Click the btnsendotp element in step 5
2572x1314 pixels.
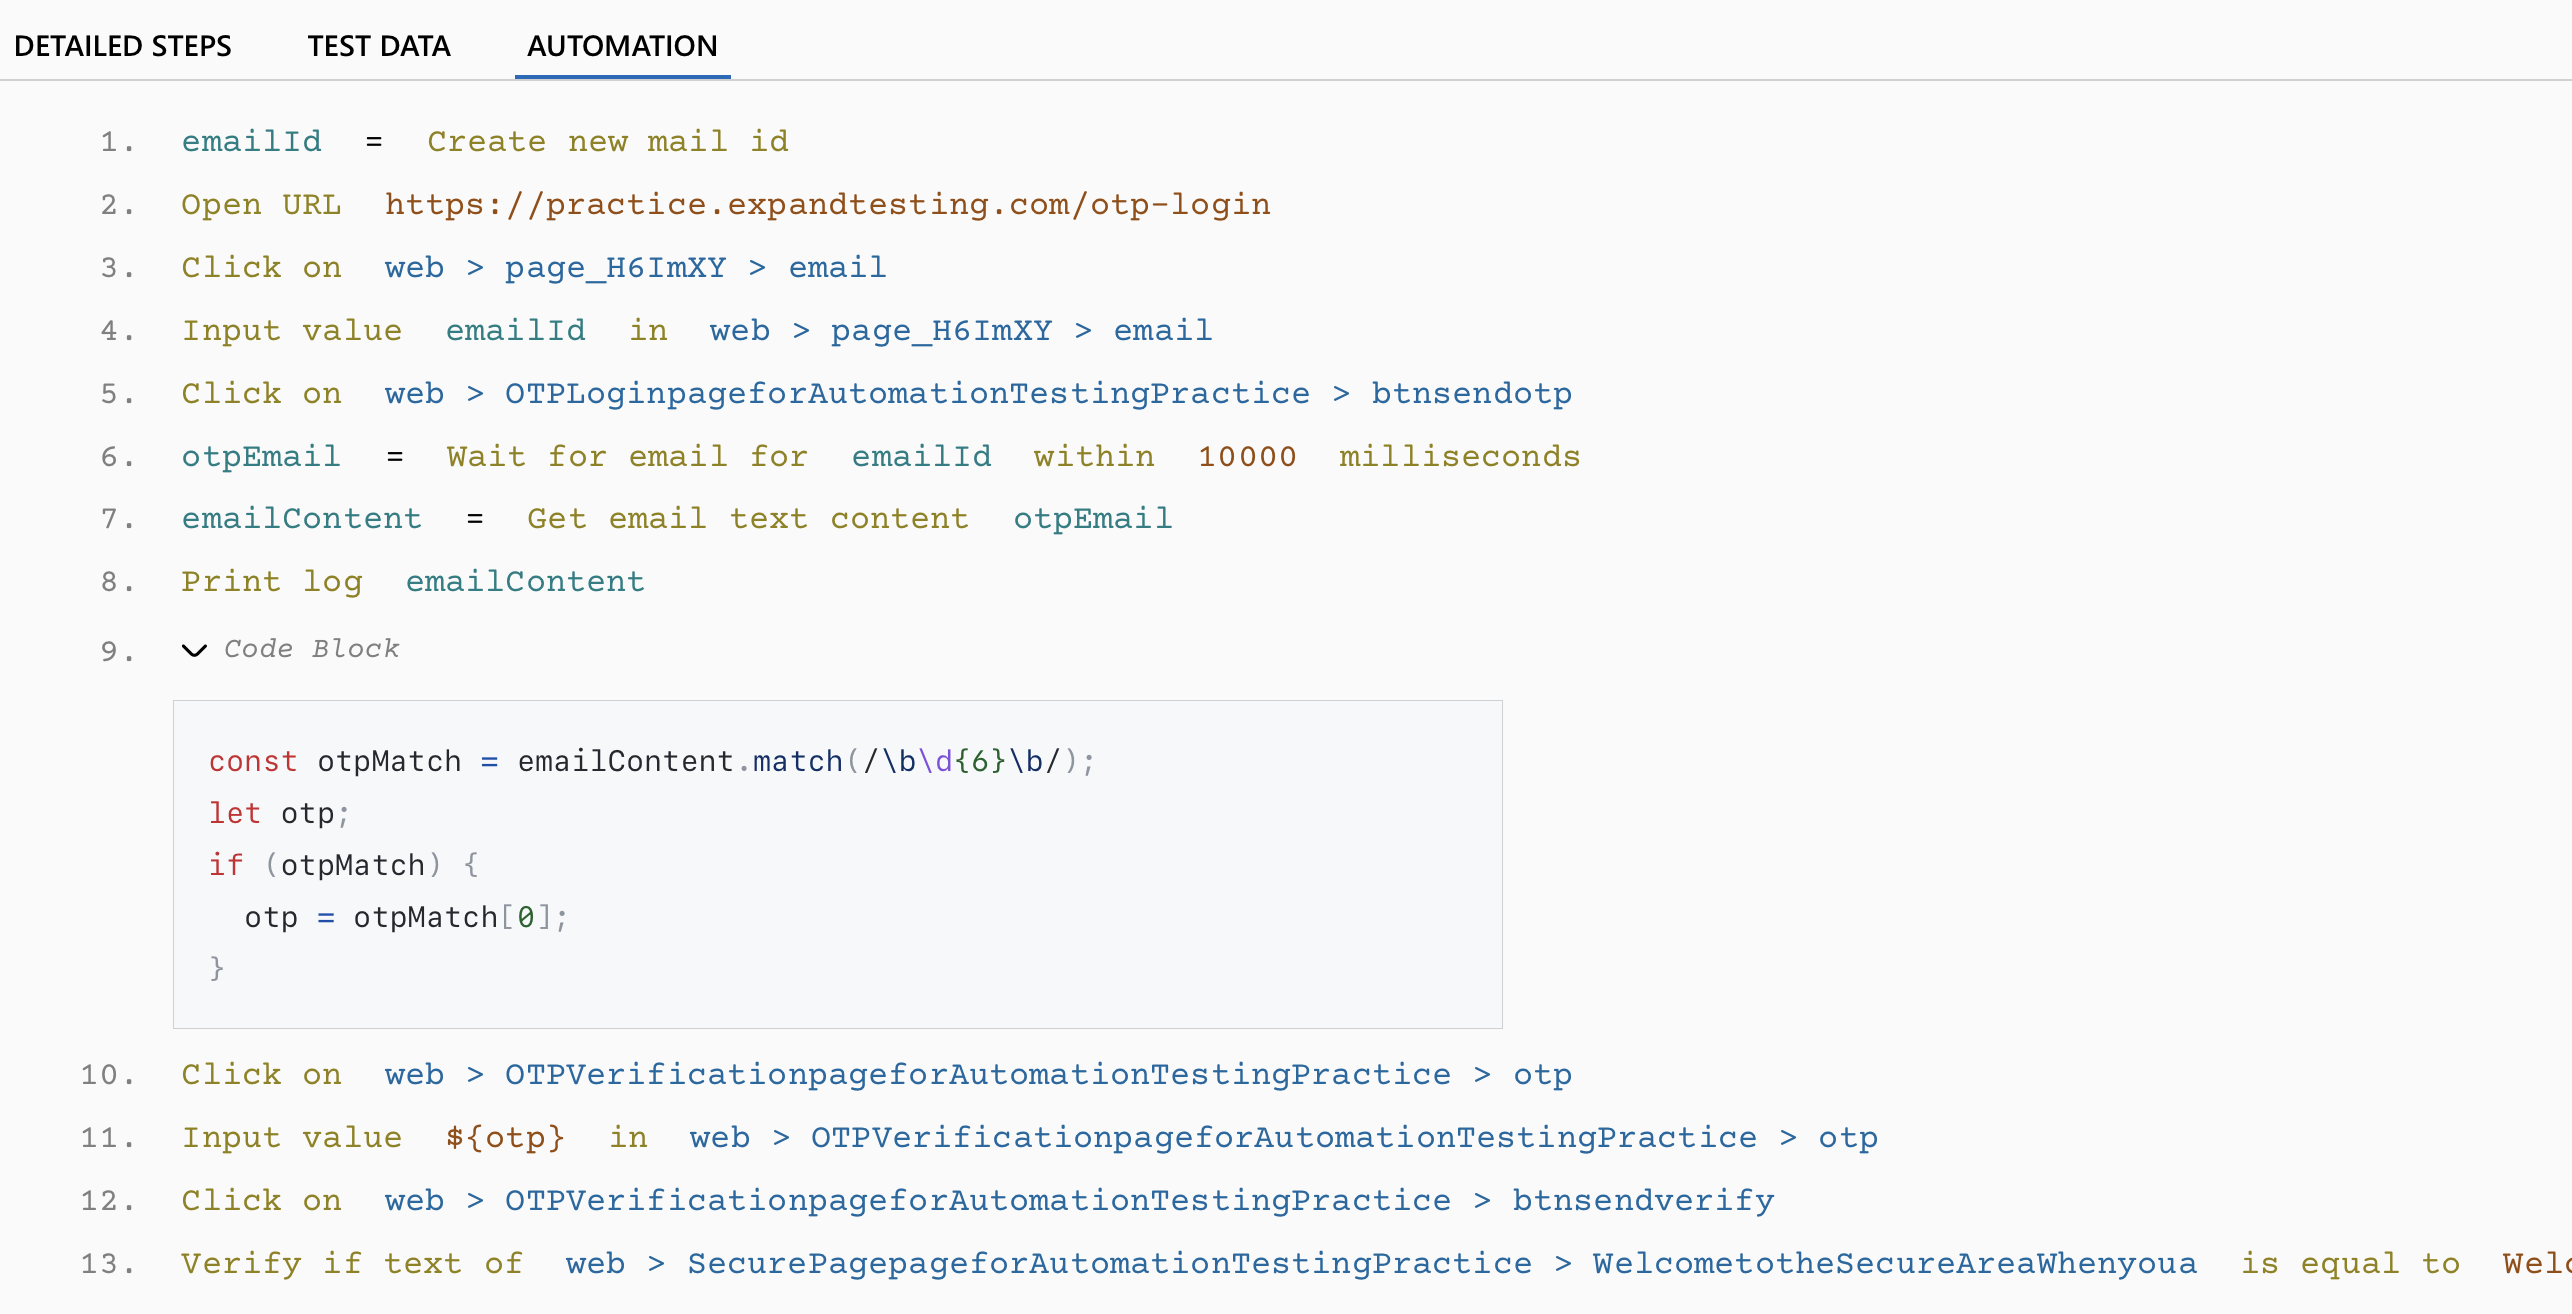click(1471, 393)
